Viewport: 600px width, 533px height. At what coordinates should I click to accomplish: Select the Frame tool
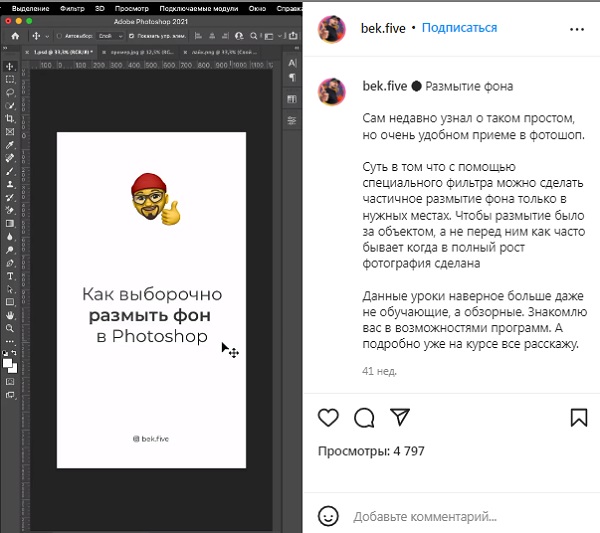coord(10,132)
